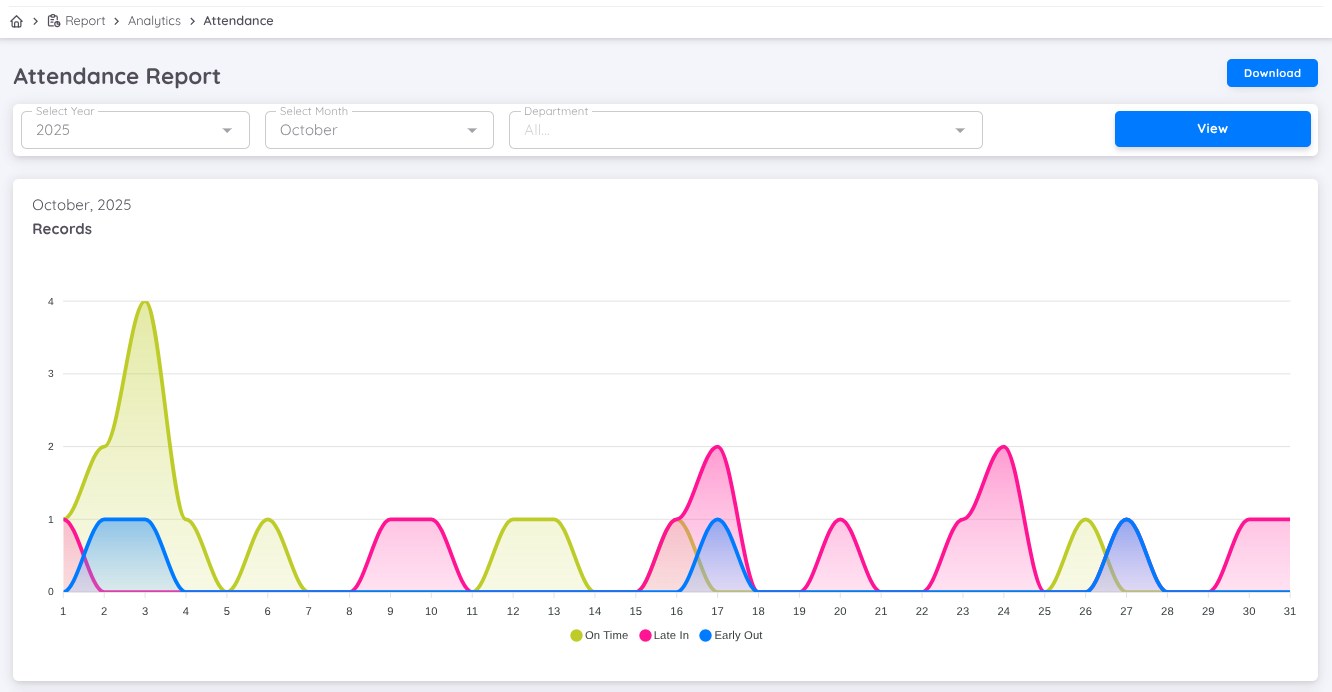The width and height of the screenshot is (1332, 692).
Task: Click the clipboard report icon beside Report
Action: click(x=53, y=20)
